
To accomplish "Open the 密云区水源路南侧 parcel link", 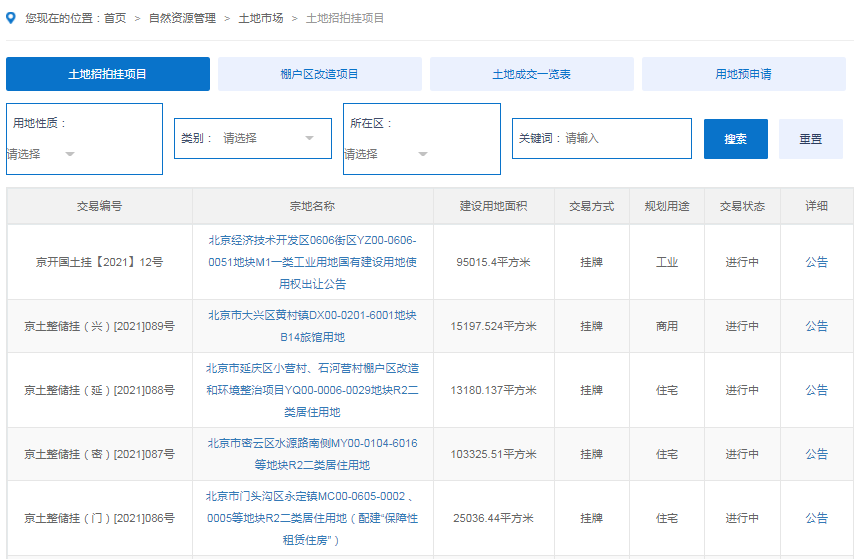I will click(x=312, y=454).
